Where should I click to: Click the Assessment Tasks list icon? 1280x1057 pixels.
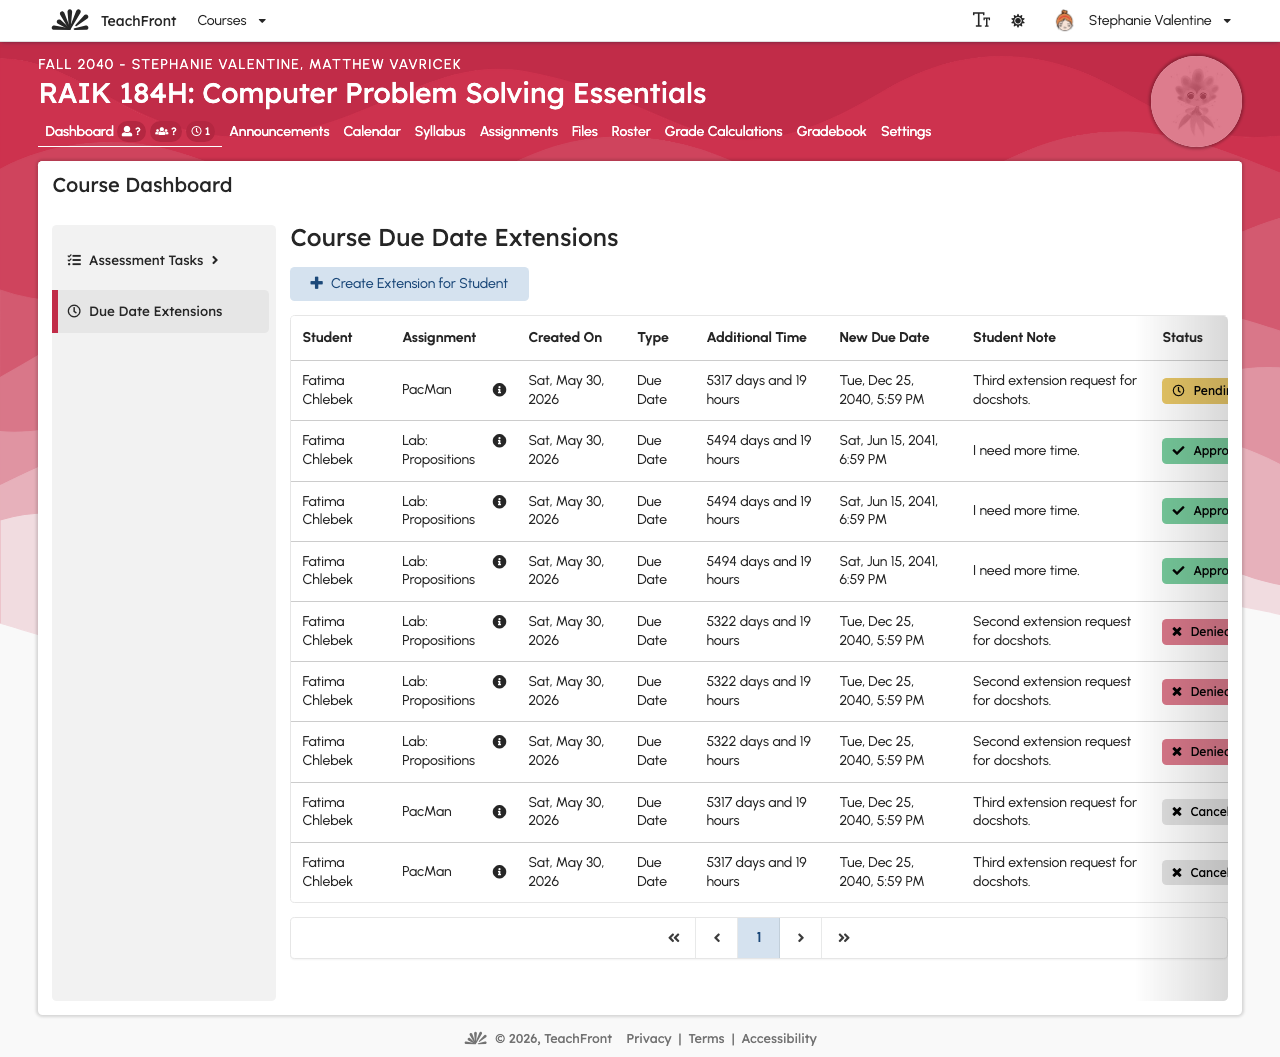pos(74,260)
